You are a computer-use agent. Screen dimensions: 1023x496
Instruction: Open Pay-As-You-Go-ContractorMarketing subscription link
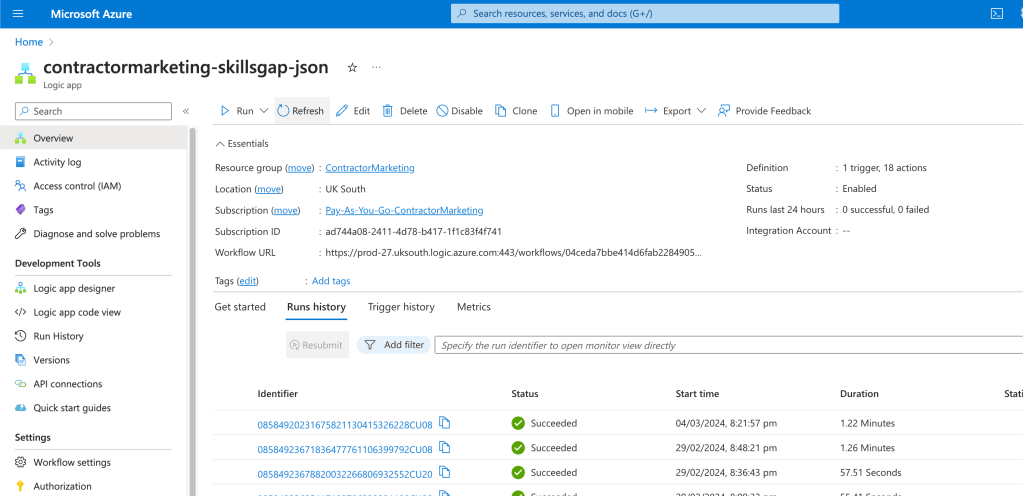tap(405, 210)
